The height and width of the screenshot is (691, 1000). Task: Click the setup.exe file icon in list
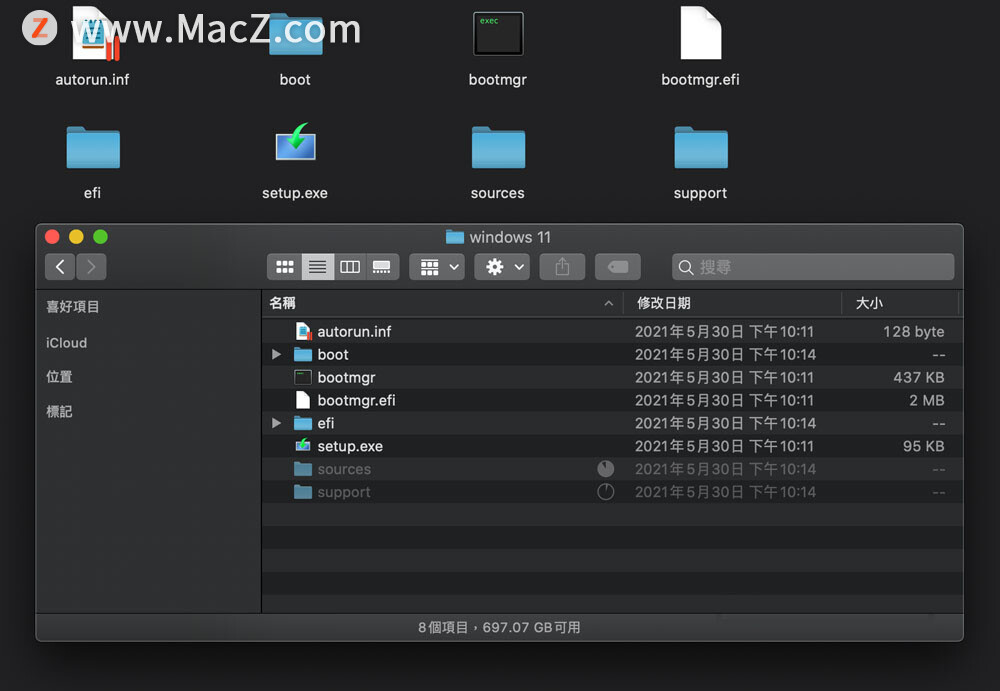tap(303, 445)
